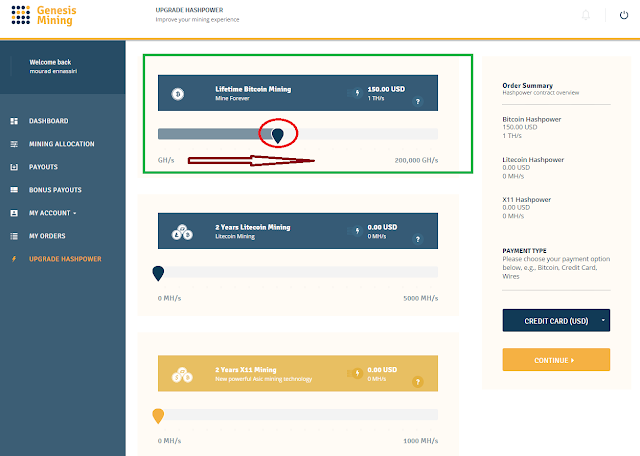Click lightning icon beside 150.00 USD
Screen dimensions: 640x456
[357, 93]
